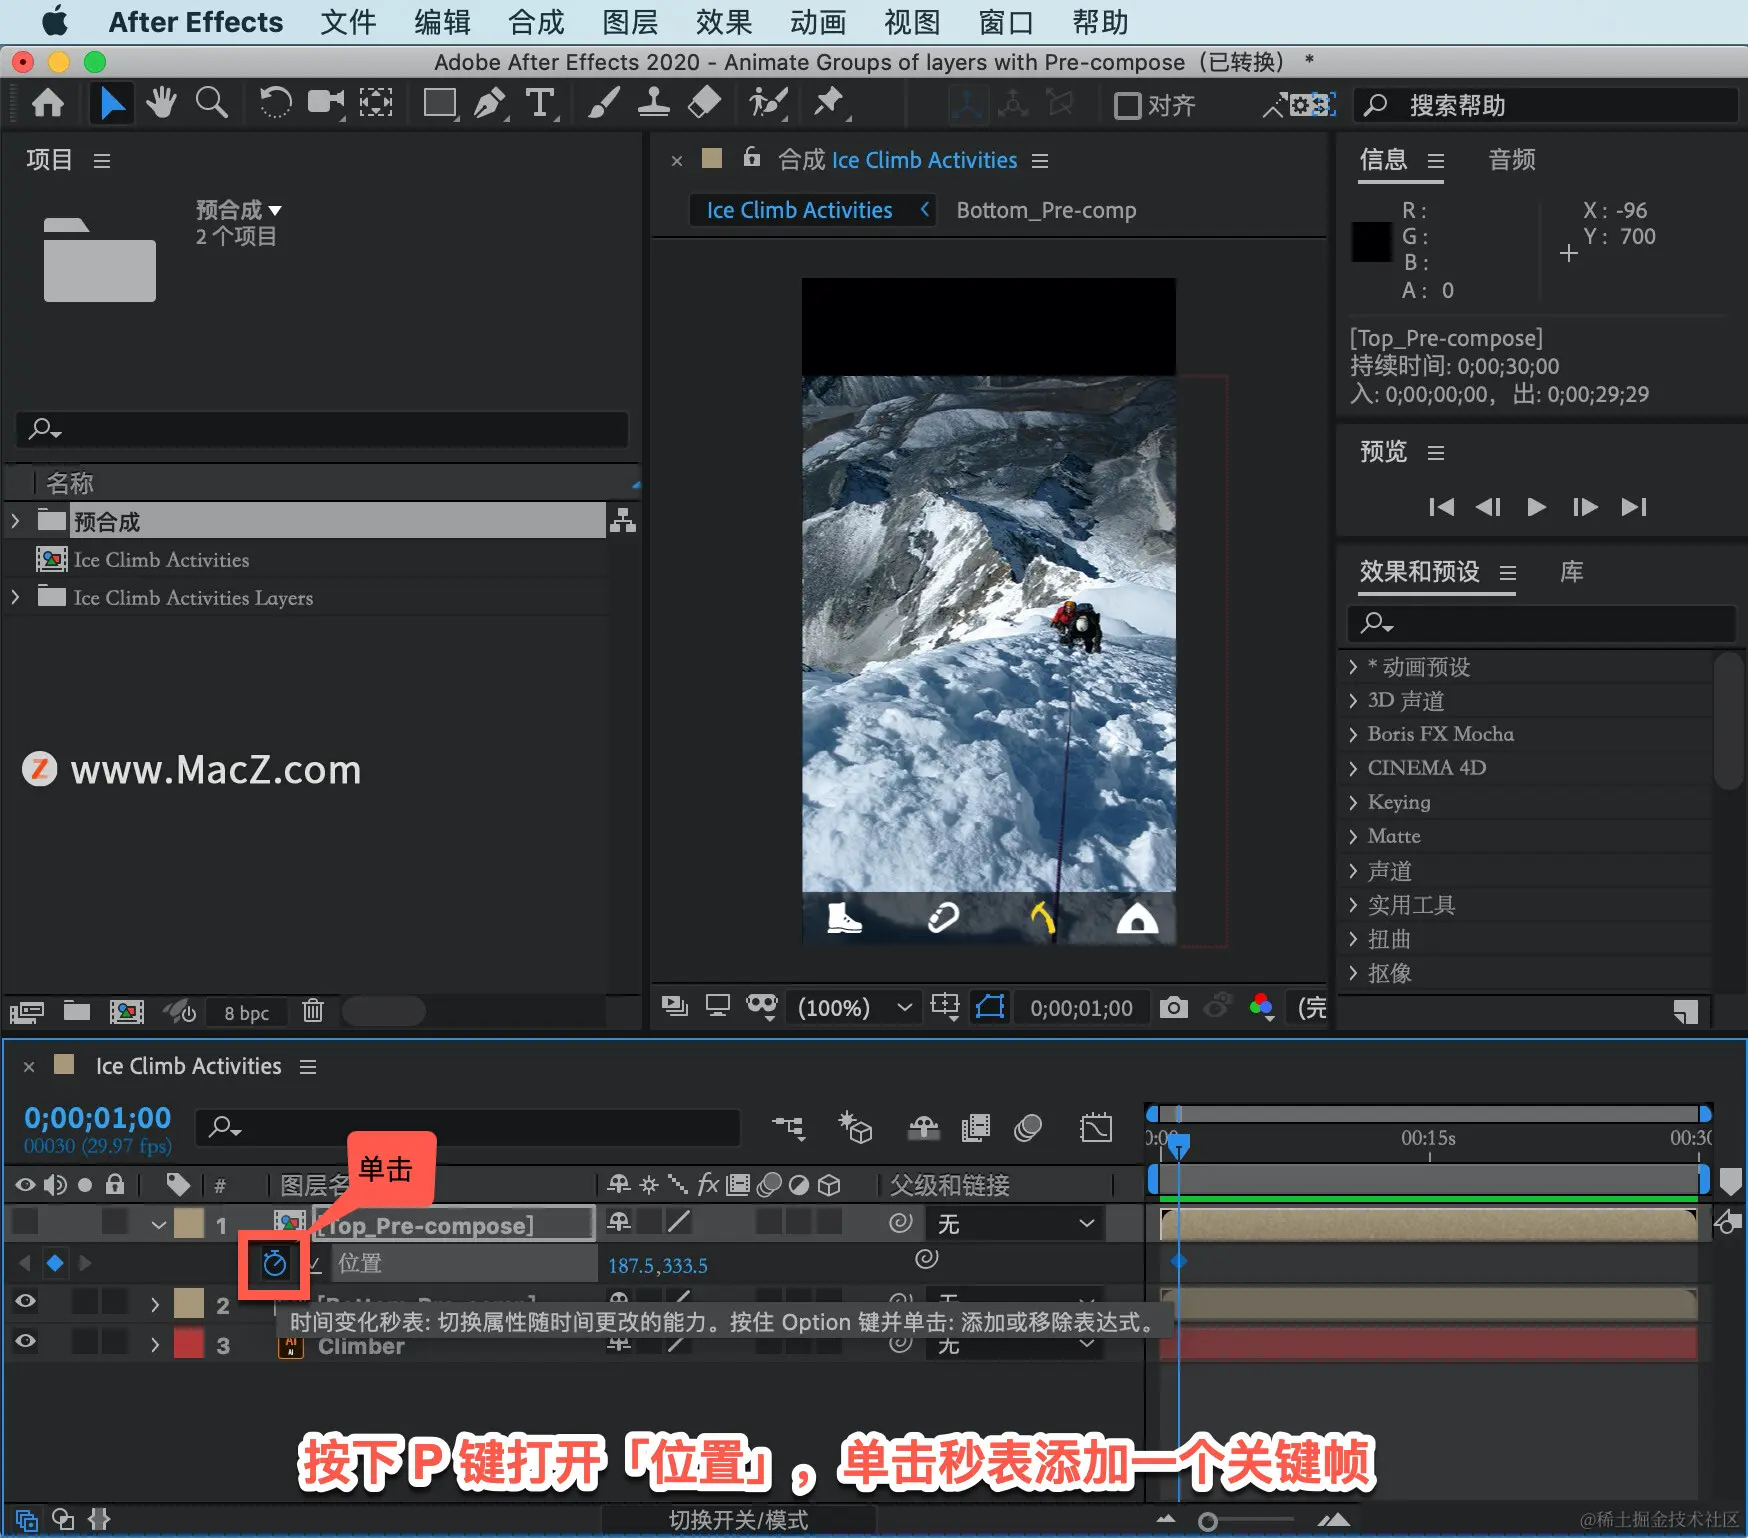This screenshot has width=1748, height=1538.
Task: Toggle the 3D glasses preview option in viewer
Action: pyautogui.click(x=762, y=1005)
